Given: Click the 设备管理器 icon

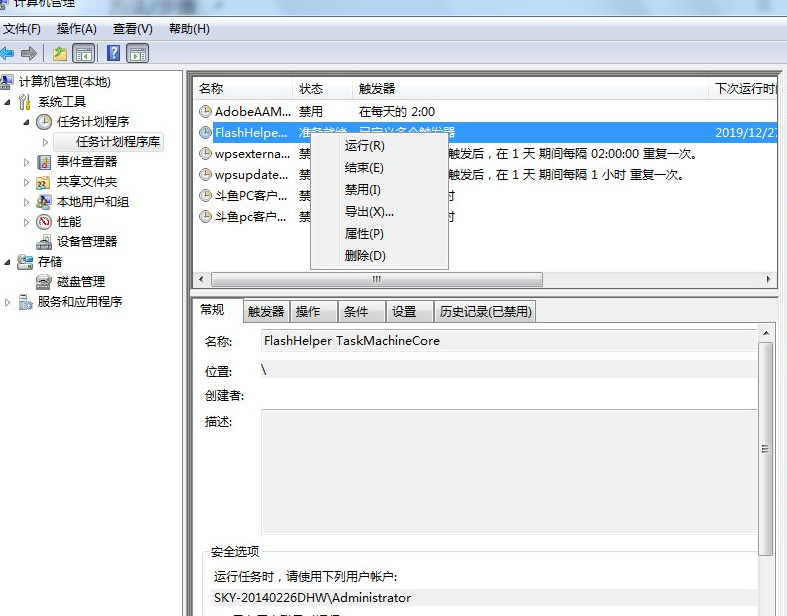Looking at the screenshot, I should 44,242.
